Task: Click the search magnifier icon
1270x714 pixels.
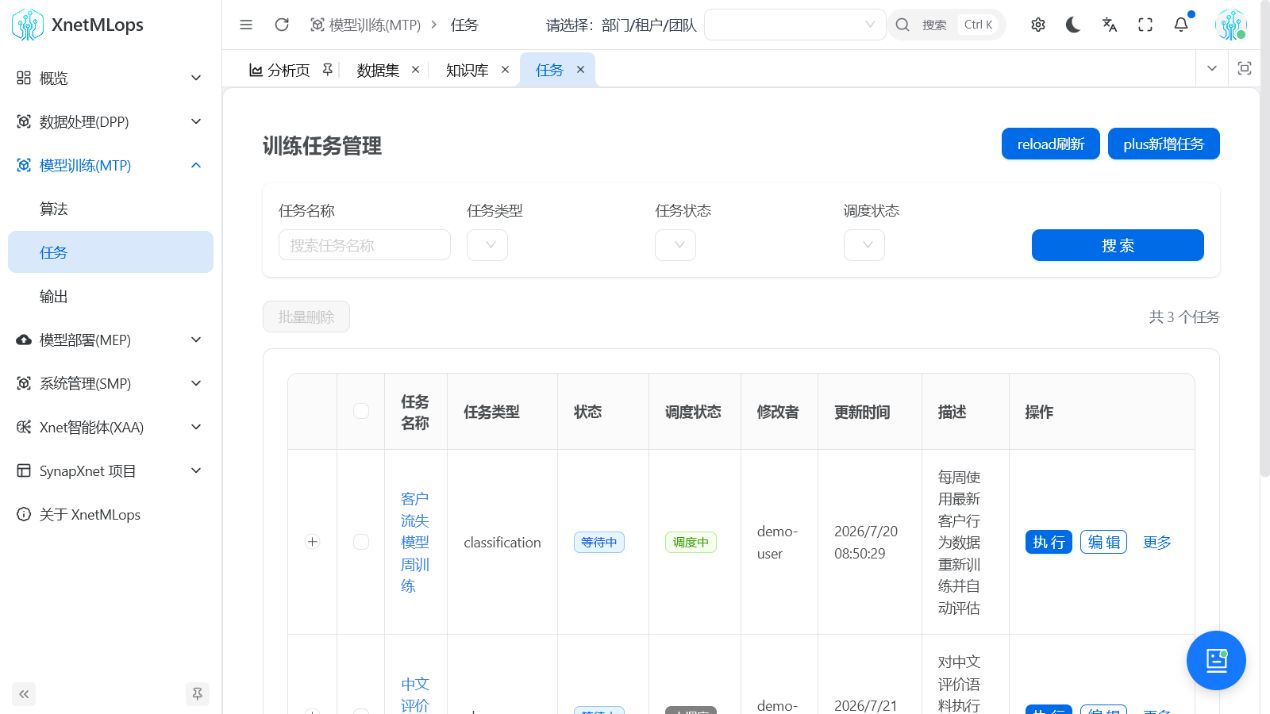Action: (902, 25)
